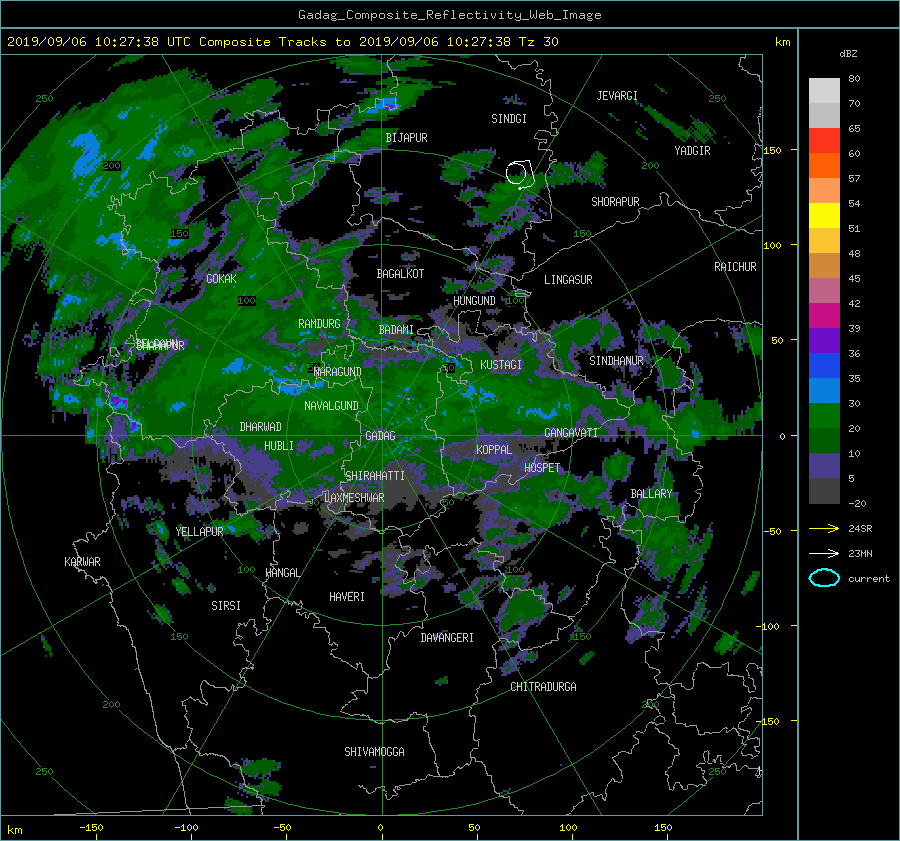Click the 150 tick on right axis
The image size is (900, 841).
773,150
